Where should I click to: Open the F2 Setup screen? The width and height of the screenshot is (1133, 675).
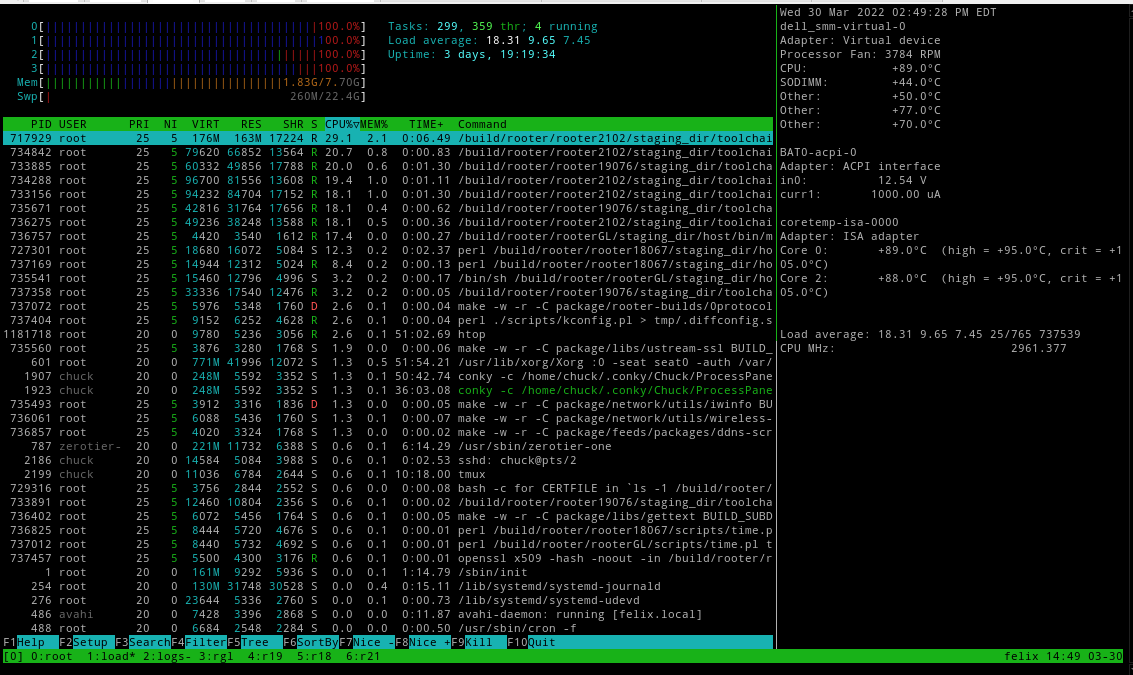pyautogui.click(x=88, y=642)
